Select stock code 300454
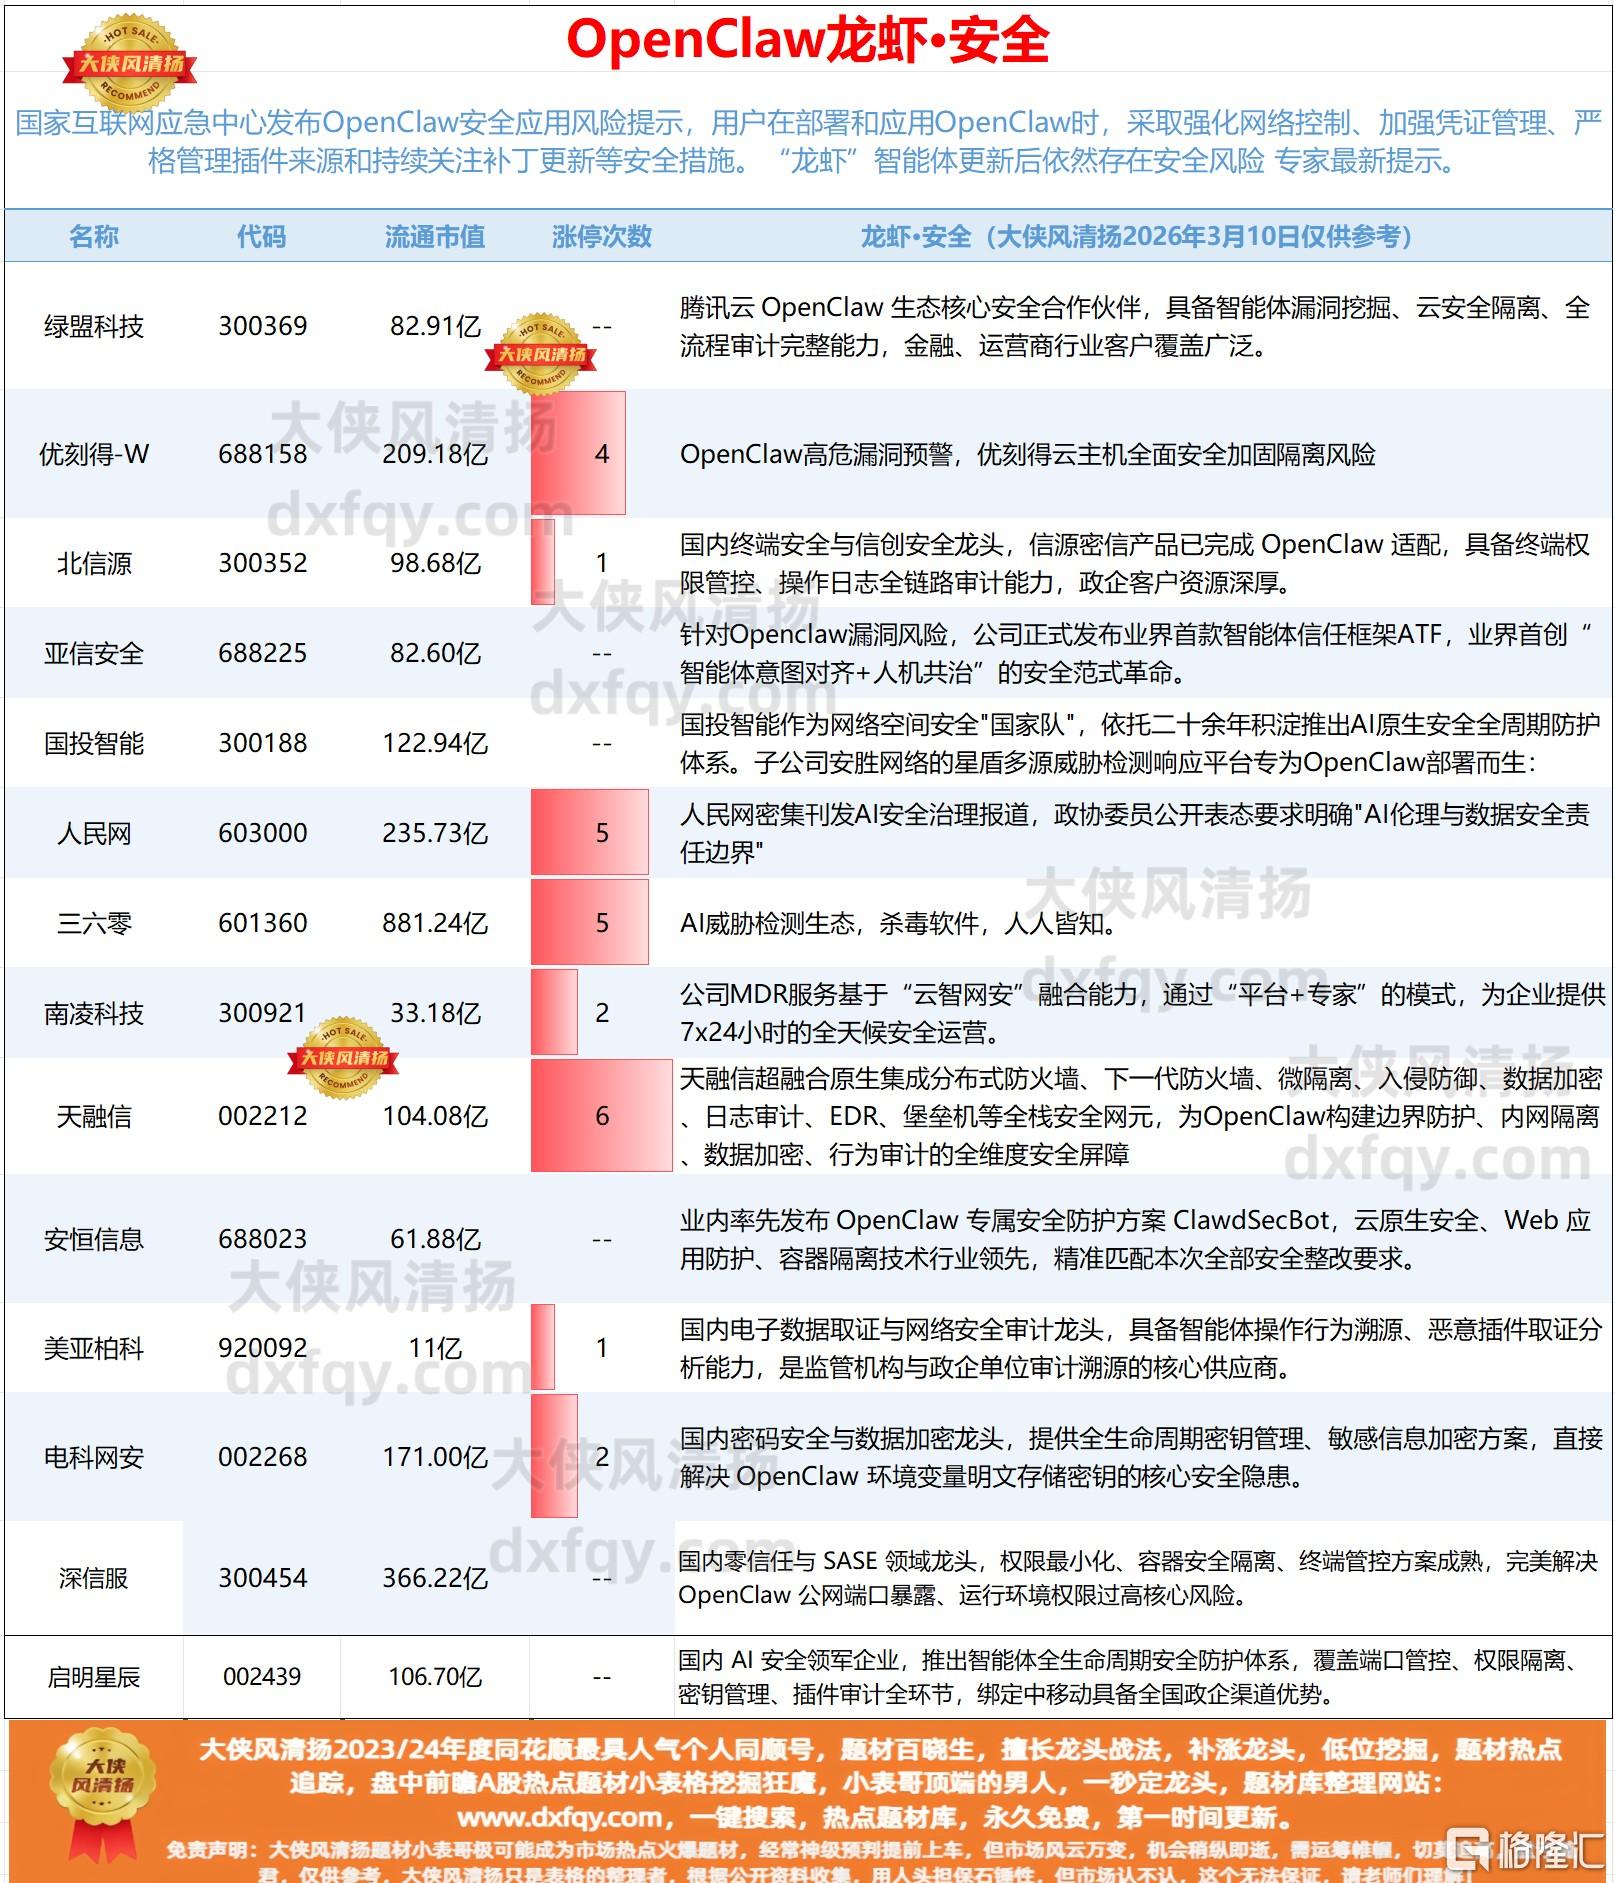The height and width of the screenshot is (1883, 1615). click(263, 1578)
